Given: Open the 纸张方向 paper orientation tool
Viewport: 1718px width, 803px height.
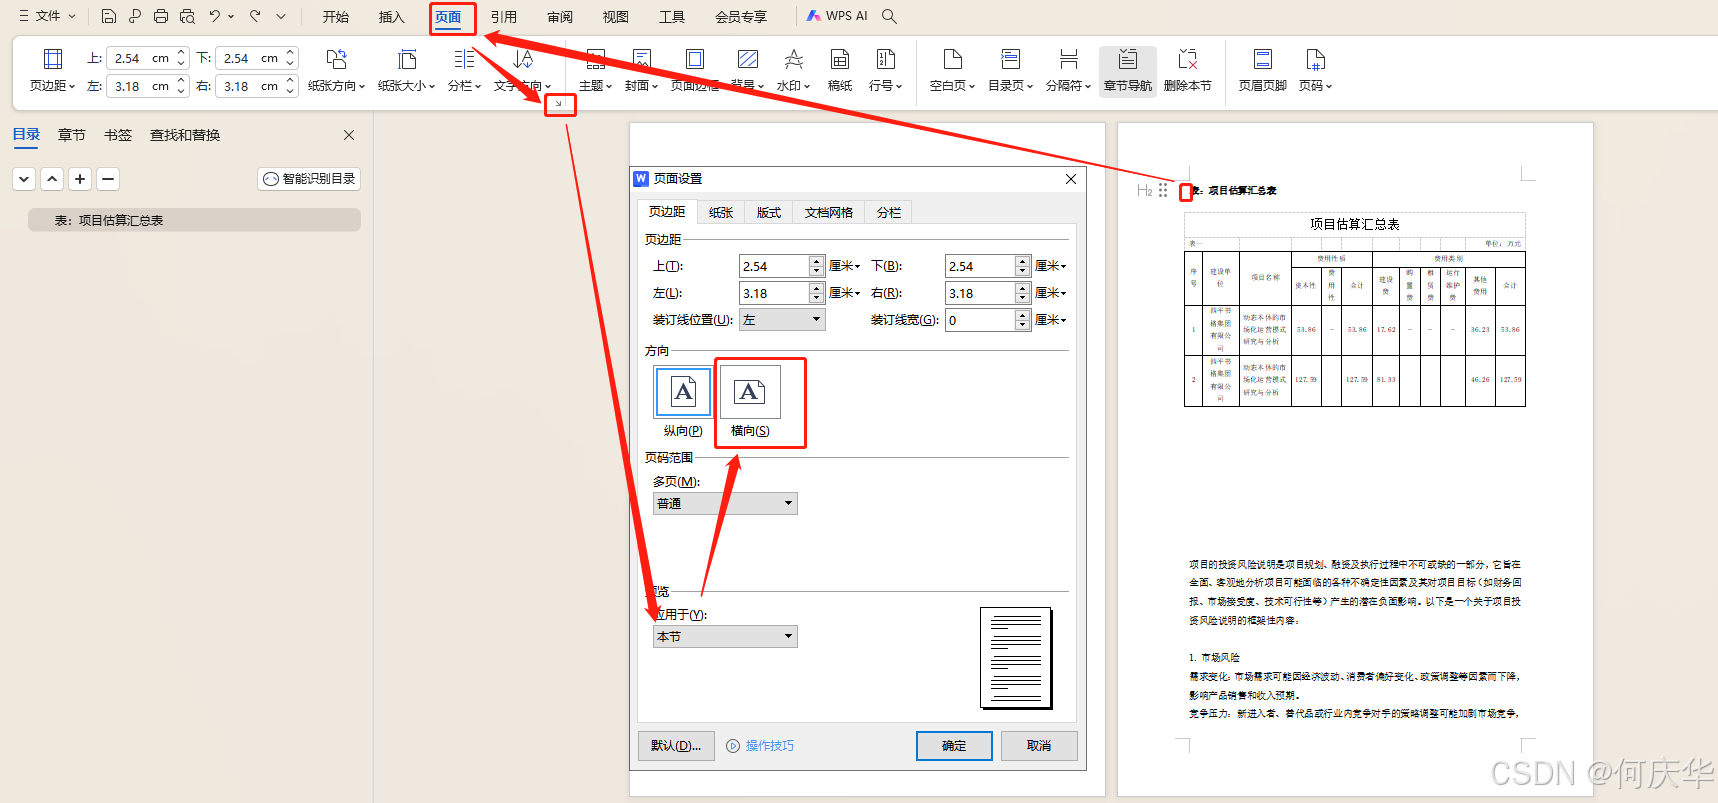Looking at the screenshot, I should point(336,60).
